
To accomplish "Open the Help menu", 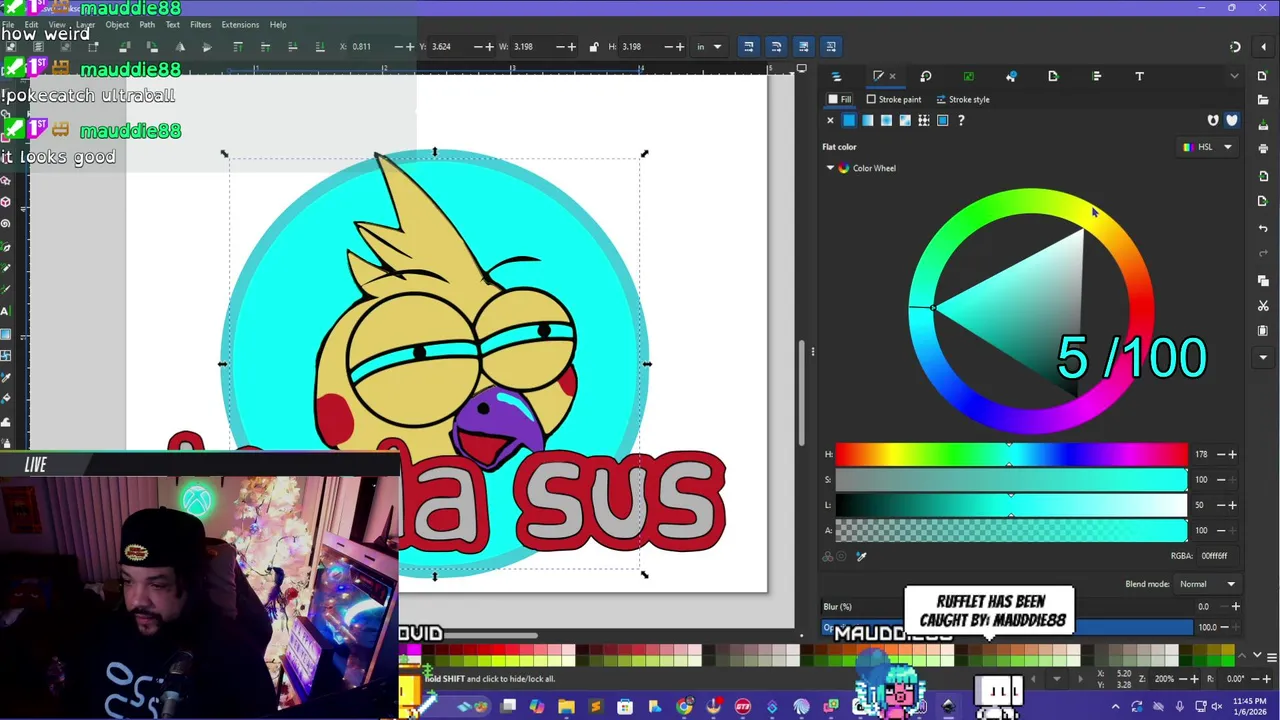I will pos(278,25).
